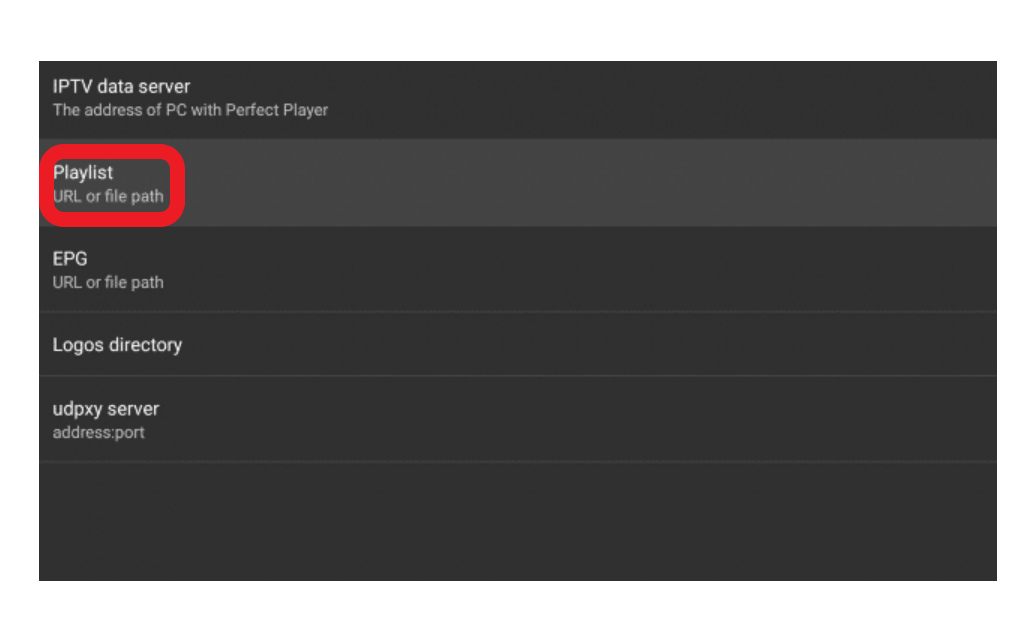Image resolution: width=1035 pixels, height=642 pixels.
Task: Open the EPG setting
Action: coord(517,269)
